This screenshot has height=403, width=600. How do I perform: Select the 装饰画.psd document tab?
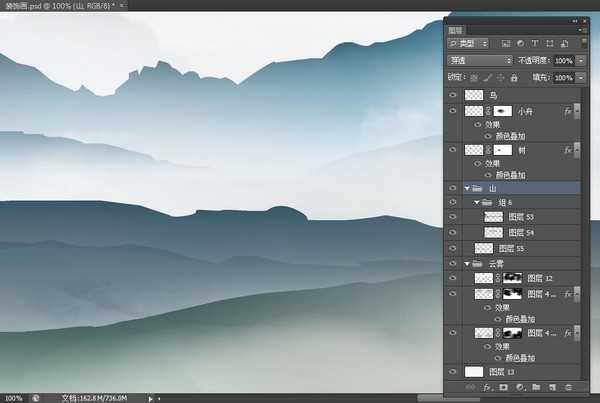tap(60, 5)
